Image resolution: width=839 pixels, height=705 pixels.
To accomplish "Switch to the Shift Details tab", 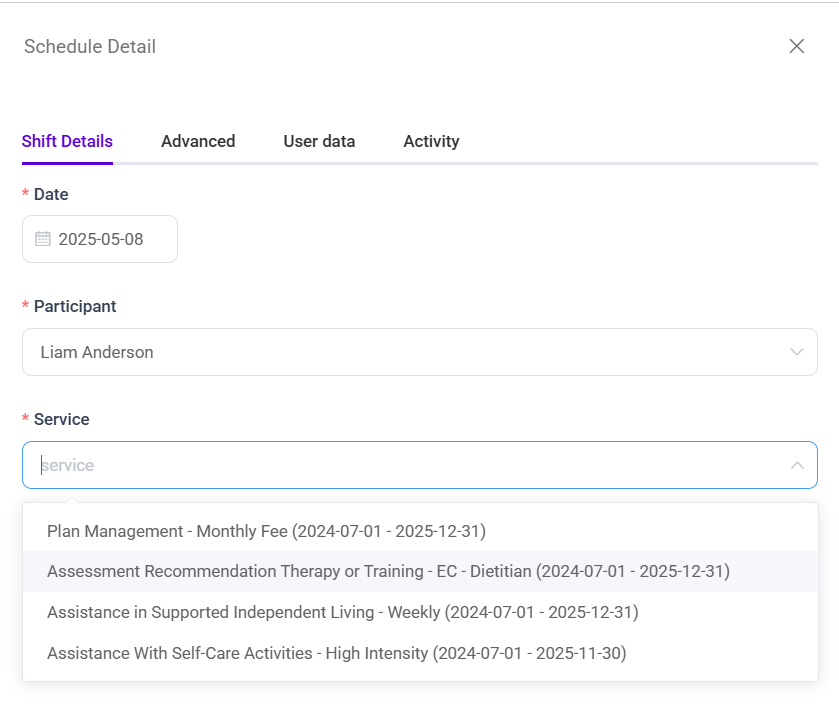I will coord(67,141).
